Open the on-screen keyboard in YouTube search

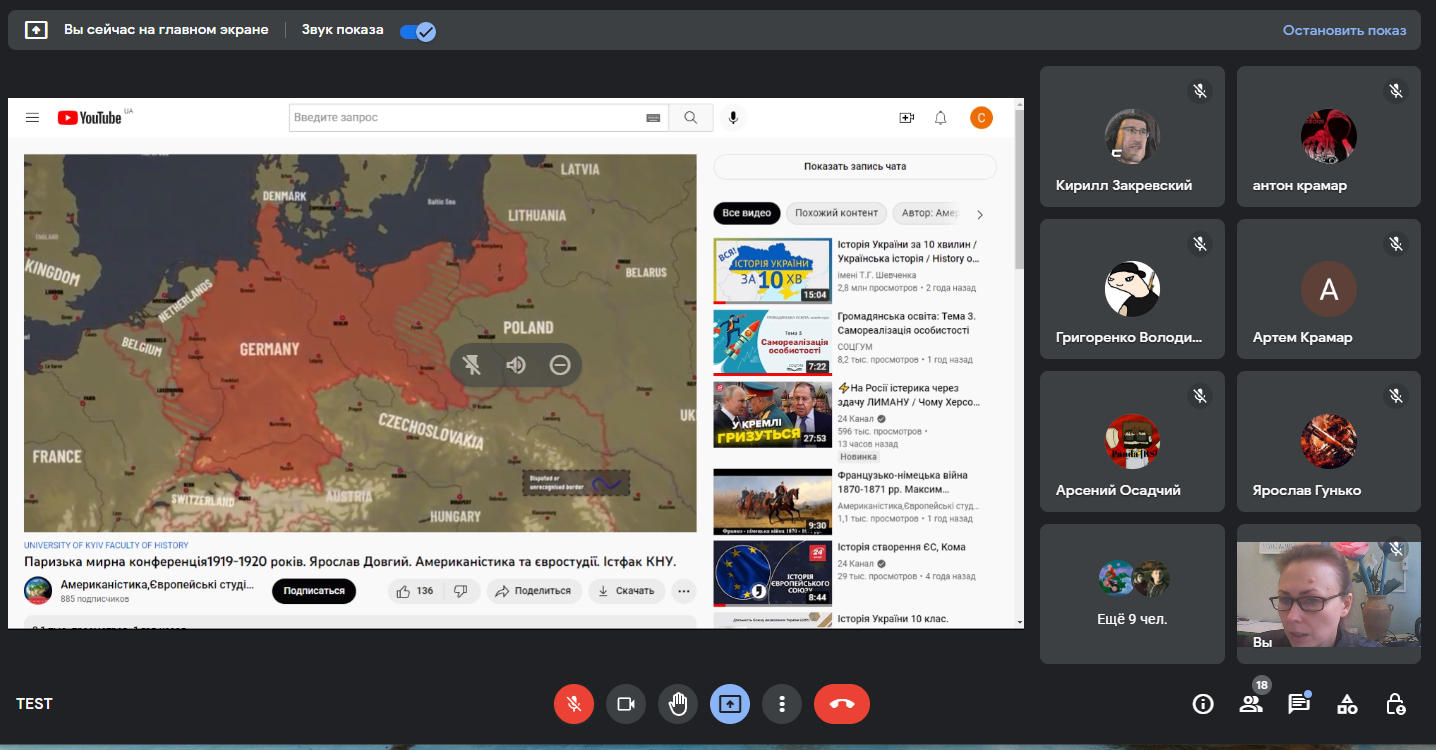pos(653,118)
